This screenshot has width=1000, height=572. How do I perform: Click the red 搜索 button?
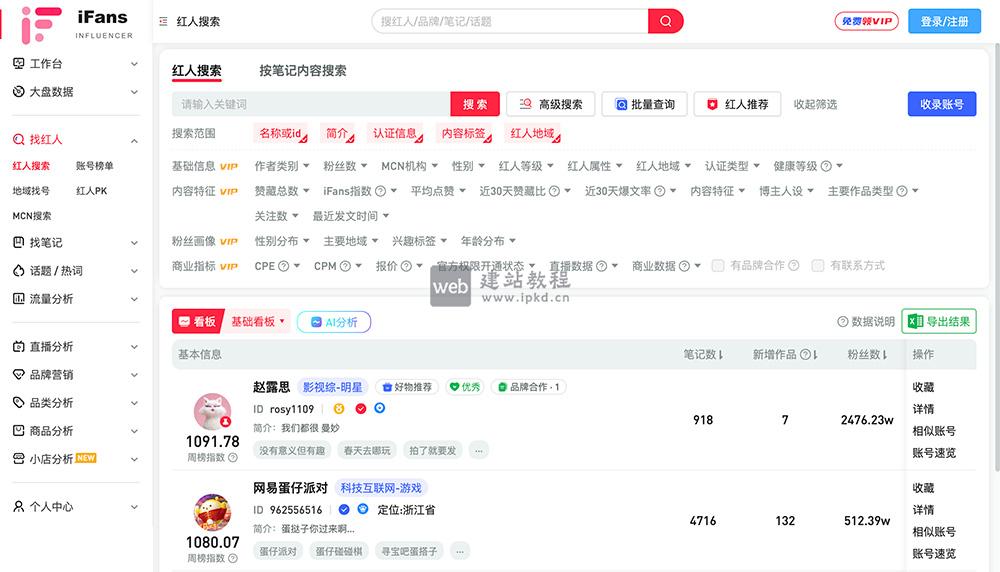click(x=474, y=104)
